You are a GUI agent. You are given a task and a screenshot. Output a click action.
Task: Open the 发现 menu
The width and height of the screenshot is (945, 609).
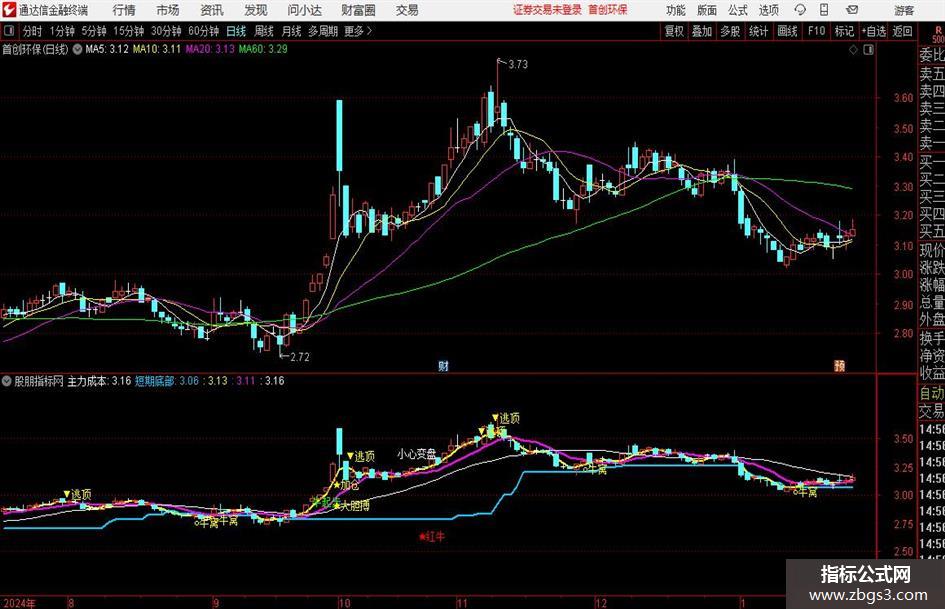[256, 10]
